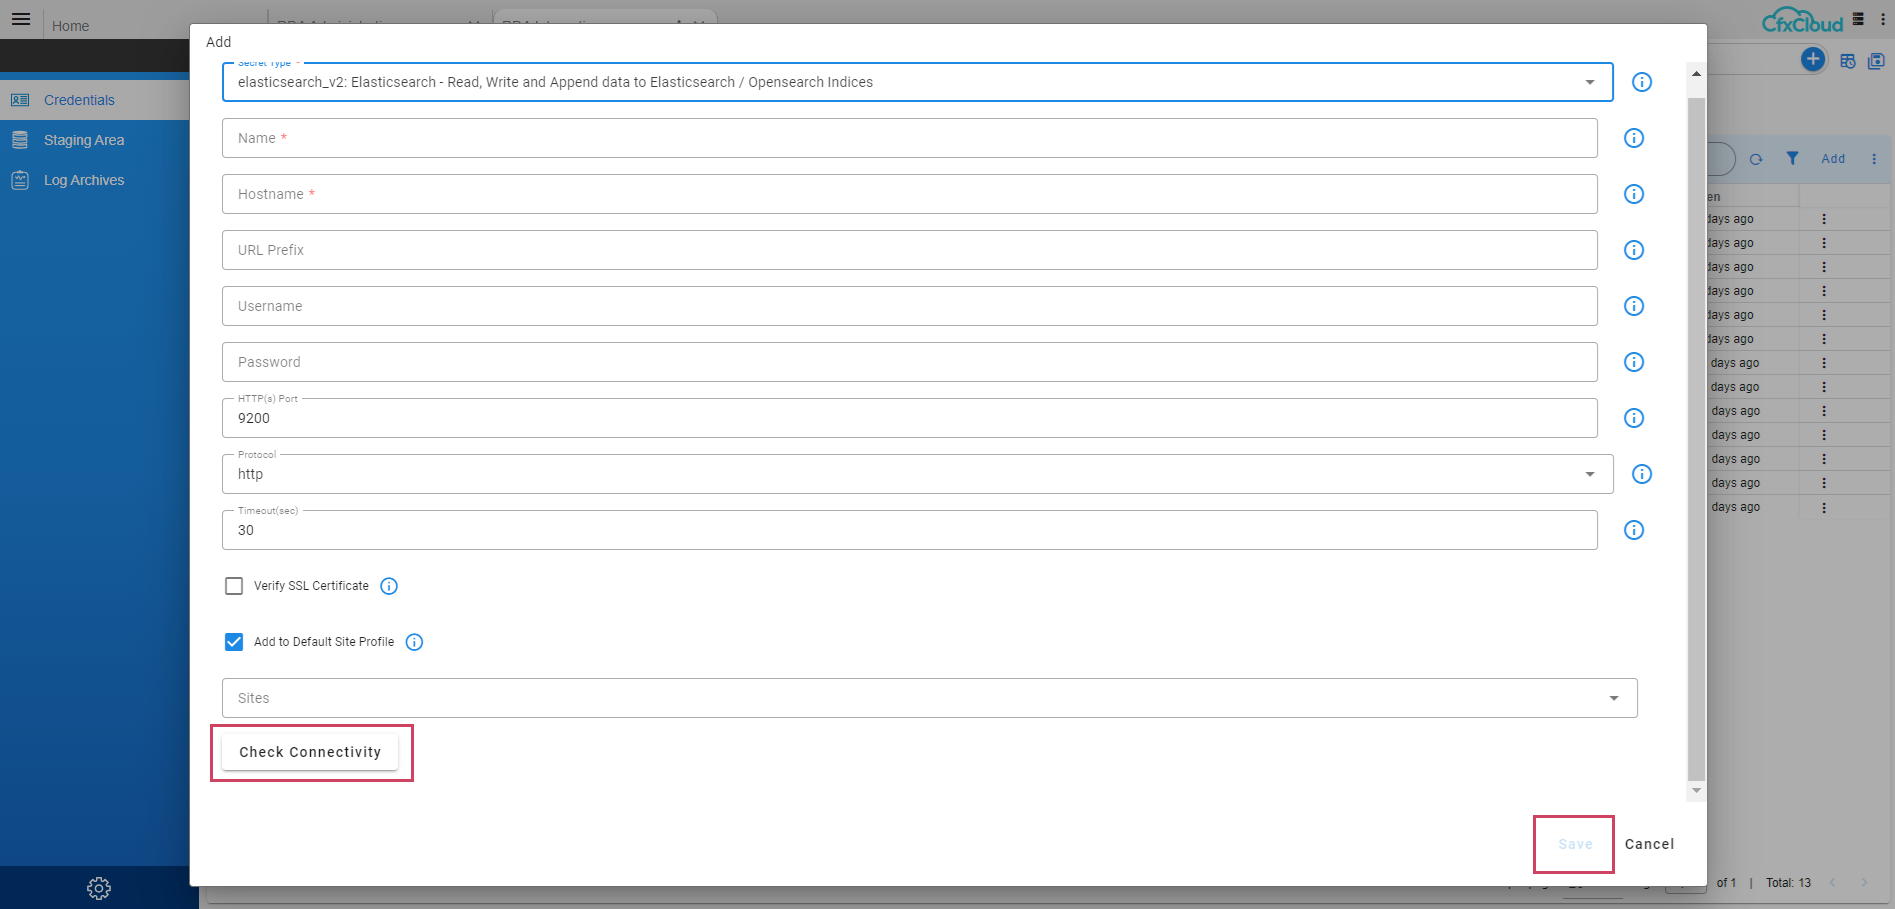This screenshot has width=1895, height=909.
Task: Open the Sites dropdown
Action: [x=1612, y=697]
